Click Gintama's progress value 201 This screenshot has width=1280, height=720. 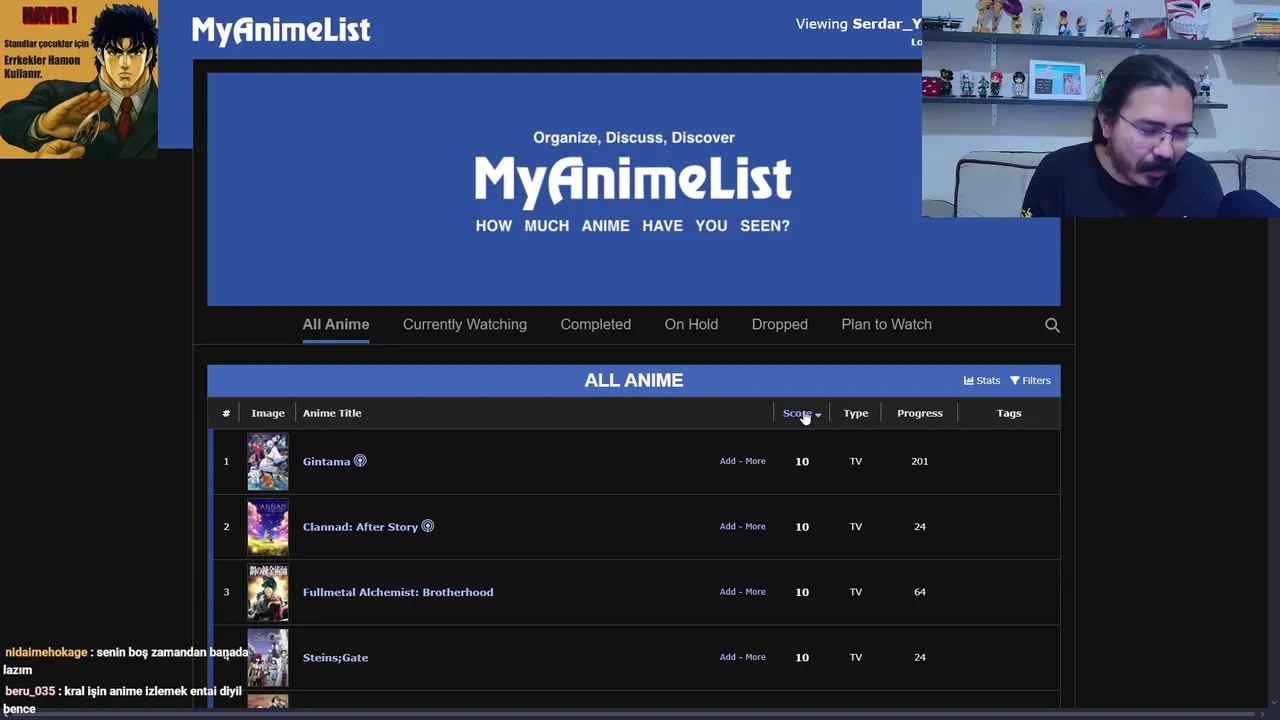pos(920,461)
